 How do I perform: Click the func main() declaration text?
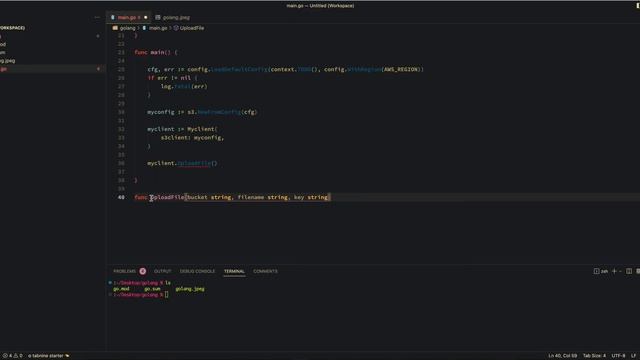156,53
